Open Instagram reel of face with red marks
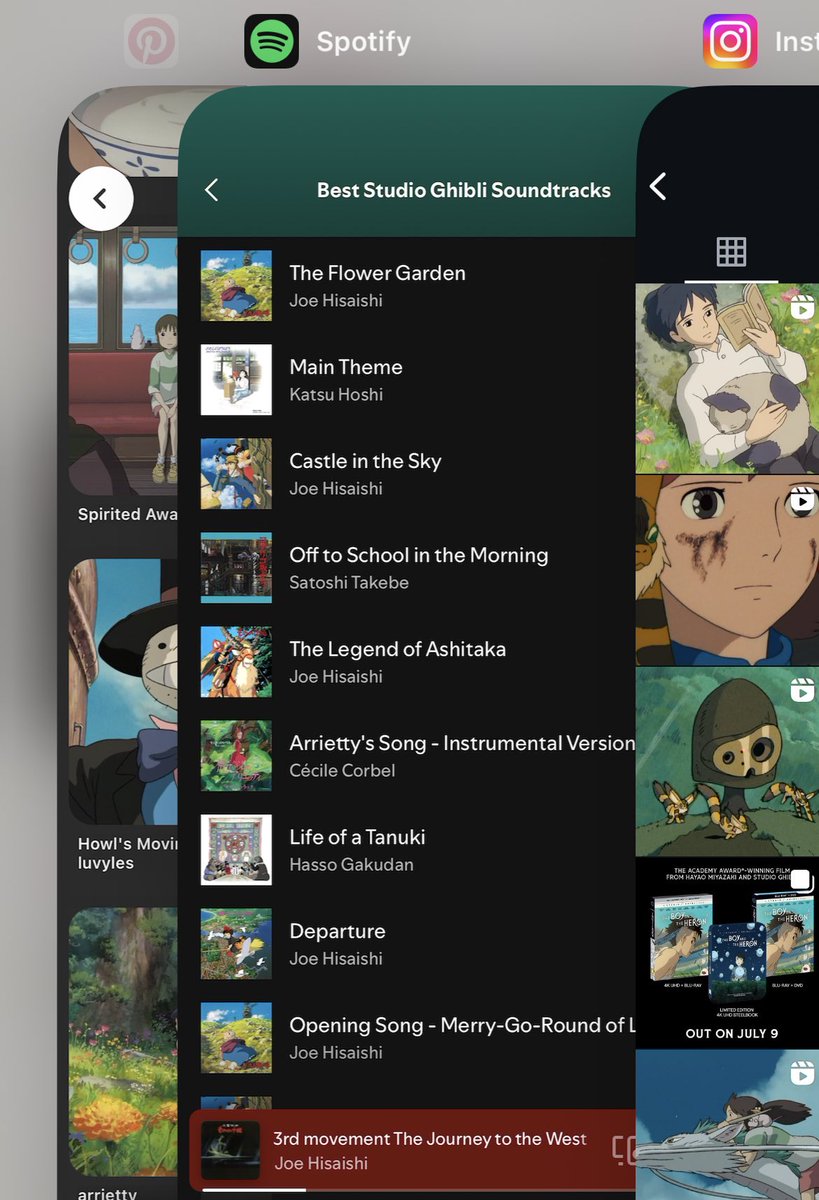Image resolution: width=819 pixels, height=1200 pixels. 727,570
